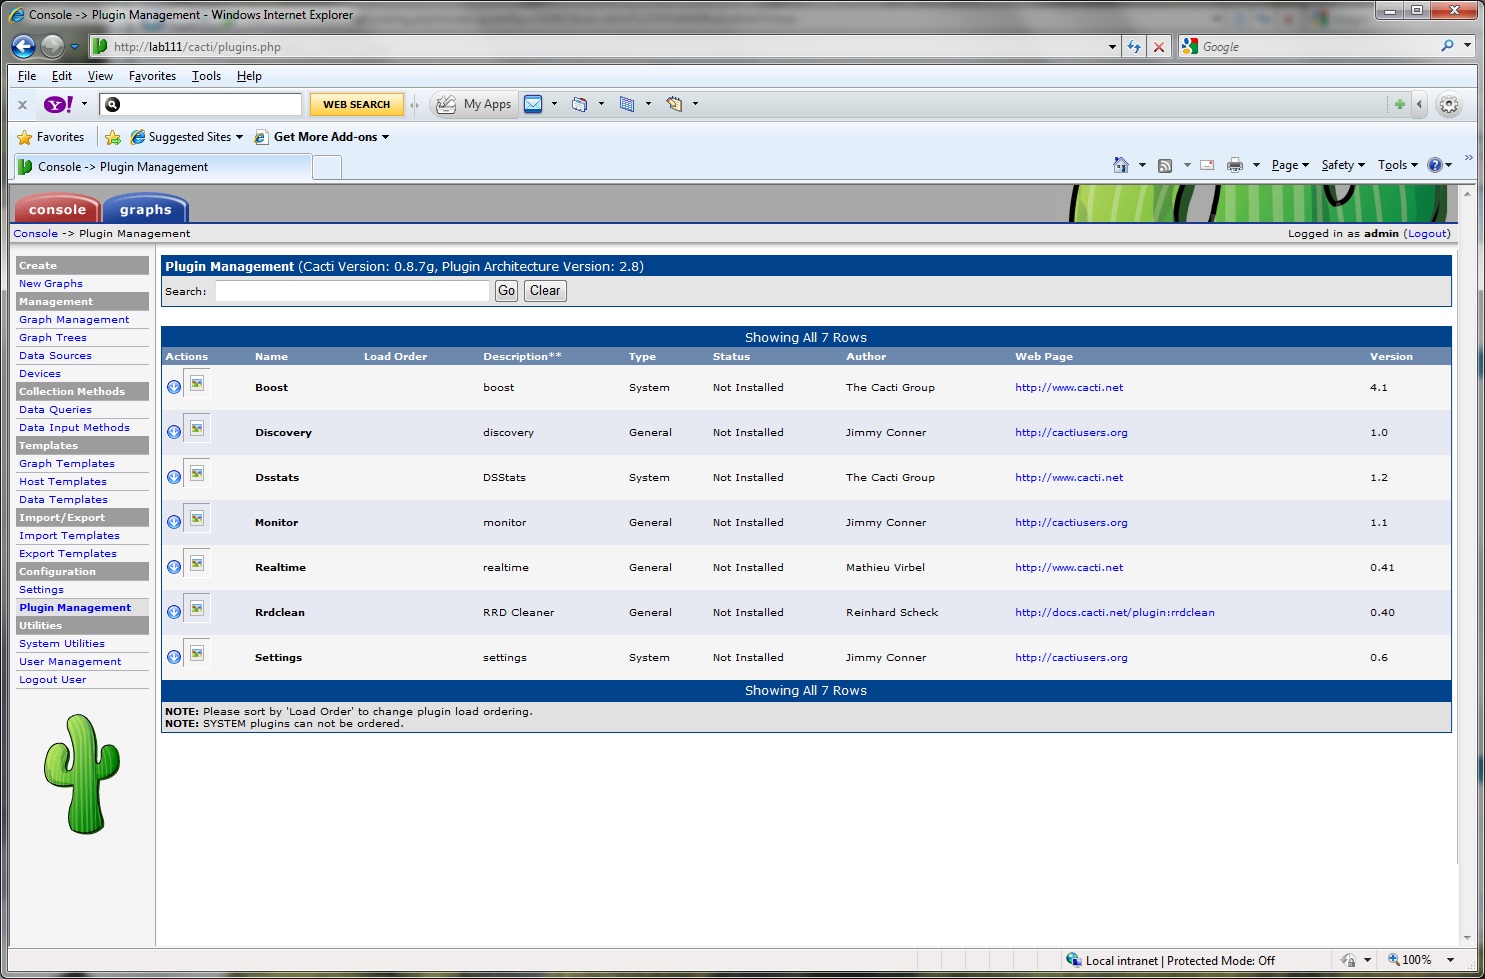The image size is (1485, 979).
Task: Open Yahoo Mail envelope icon in toolbar
Action: pos(533,104)
